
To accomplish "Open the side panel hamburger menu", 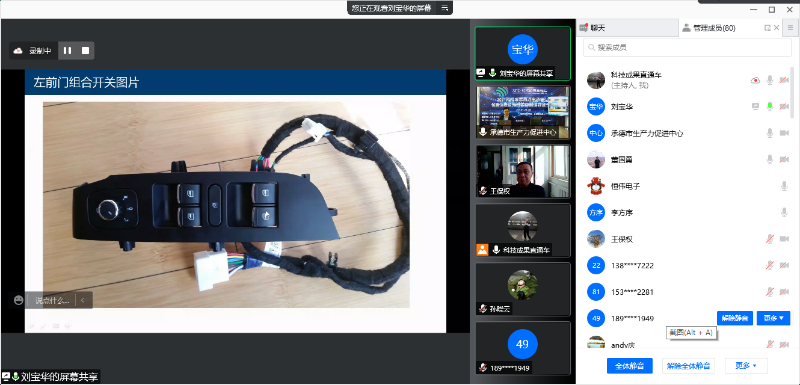I will pos(790,28).
